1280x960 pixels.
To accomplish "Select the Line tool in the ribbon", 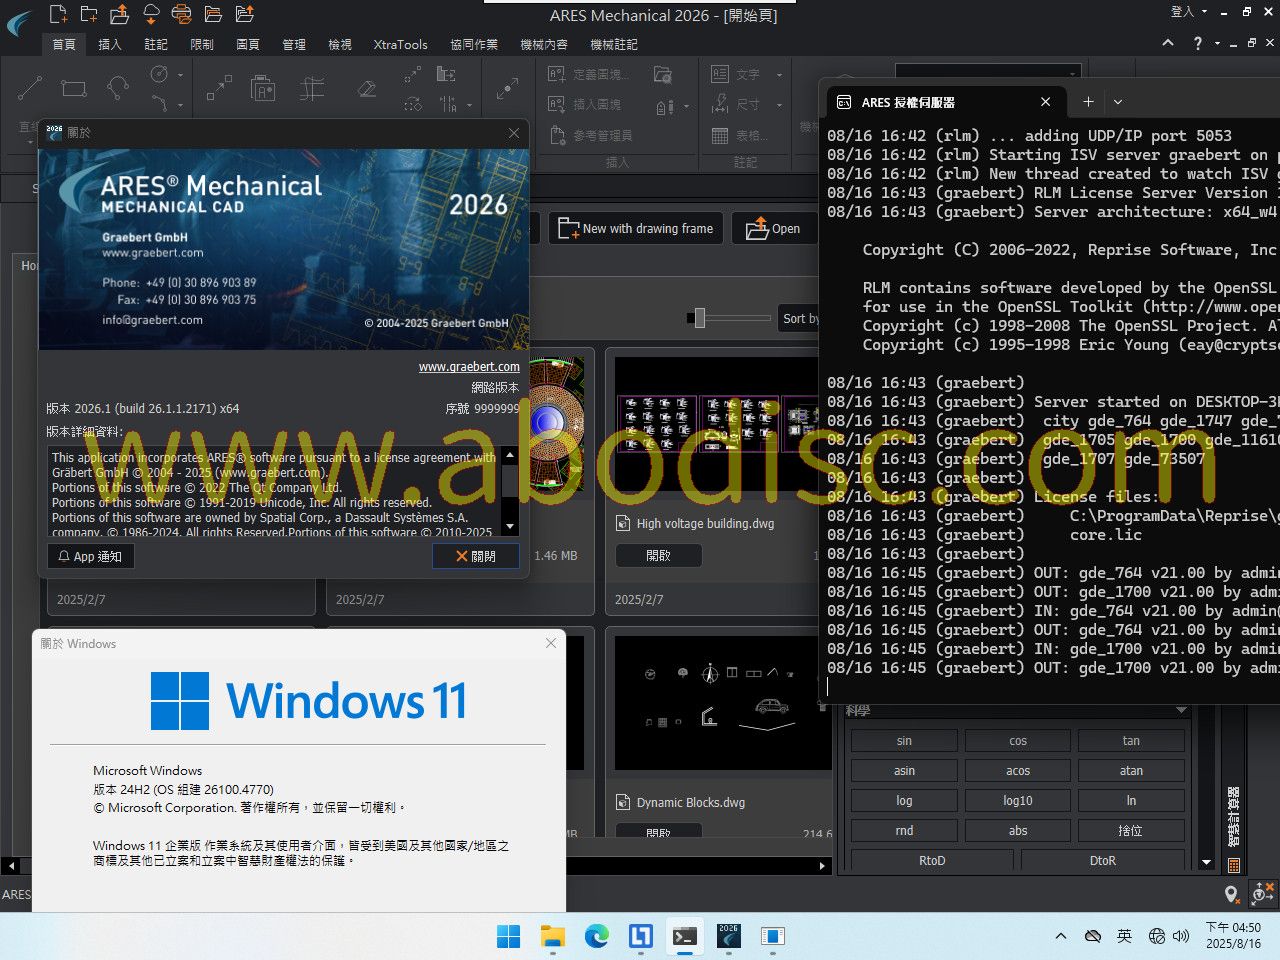I will (30, 88).
